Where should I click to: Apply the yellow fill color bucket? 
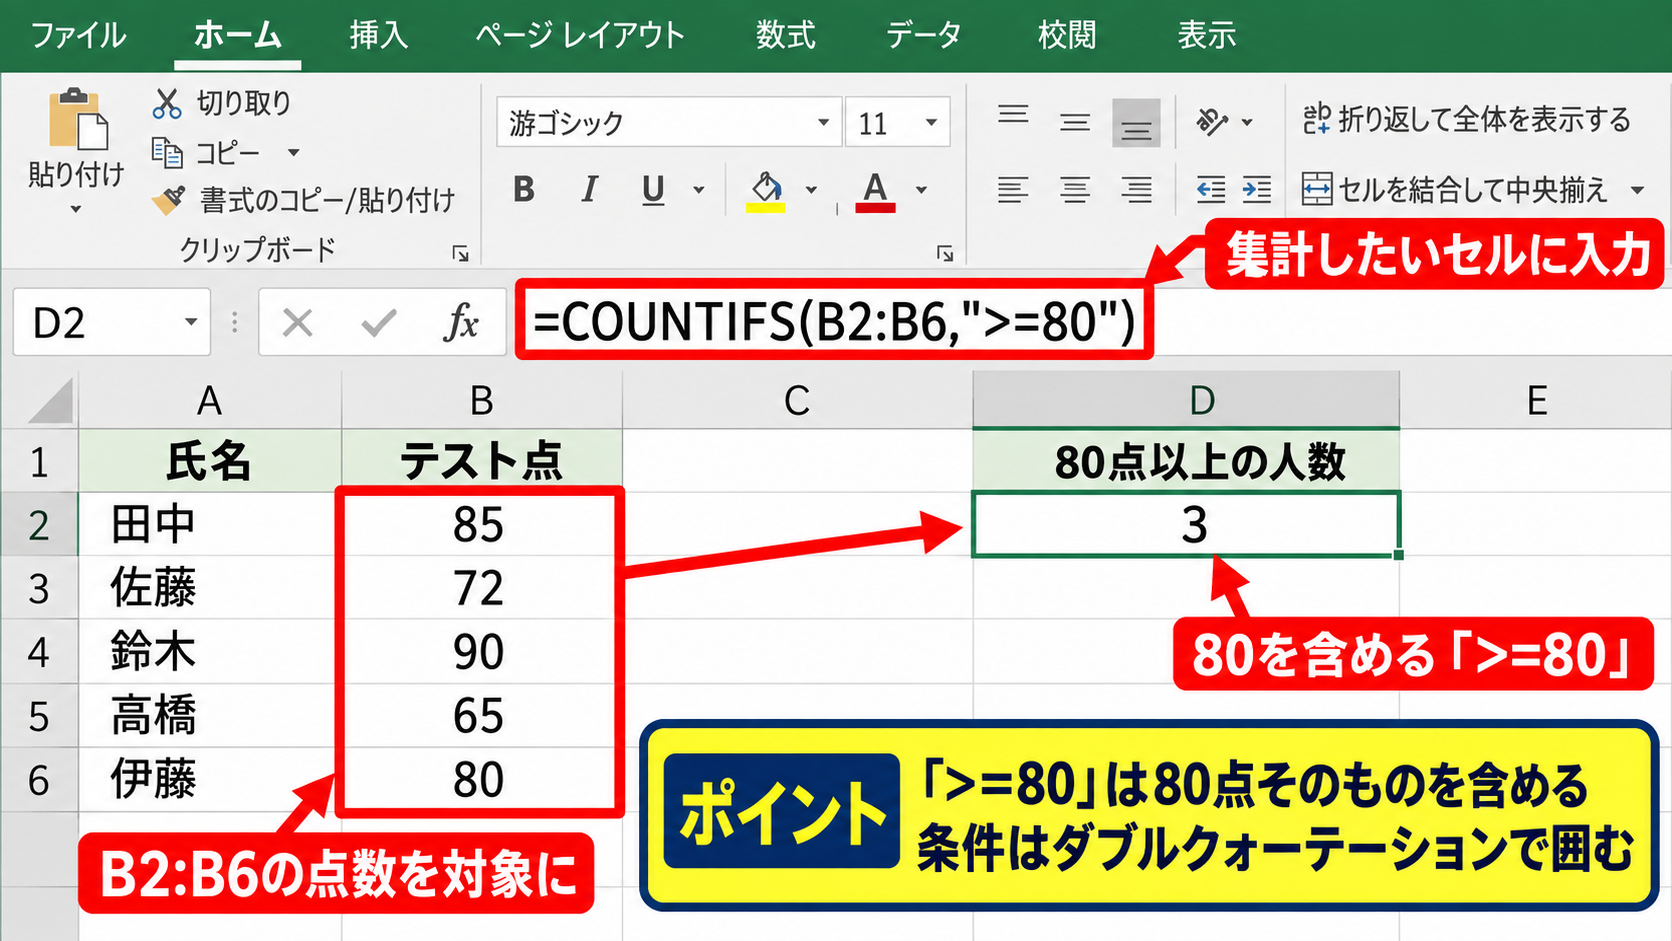click(x=766, y=190)
